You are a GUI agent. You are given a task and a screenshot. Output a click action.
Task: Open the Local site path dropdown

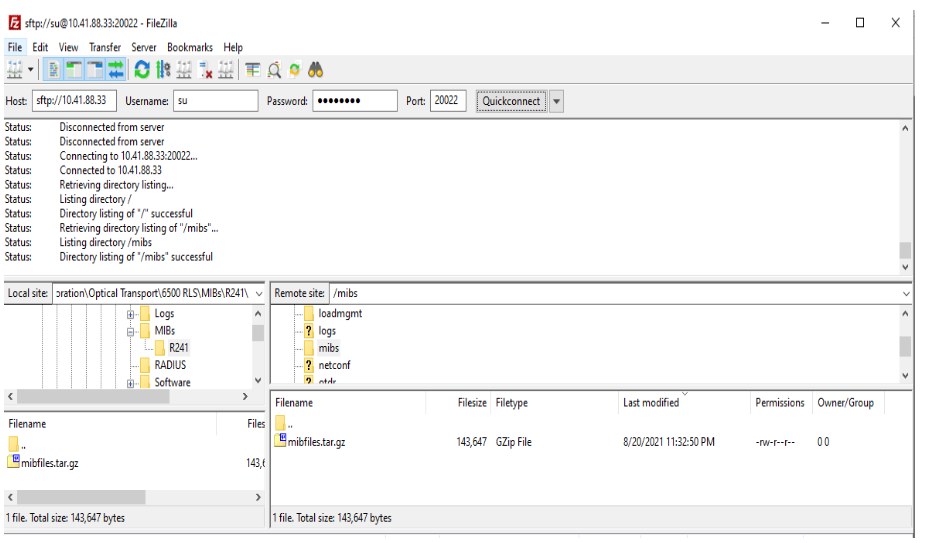[x=259, y=294]
